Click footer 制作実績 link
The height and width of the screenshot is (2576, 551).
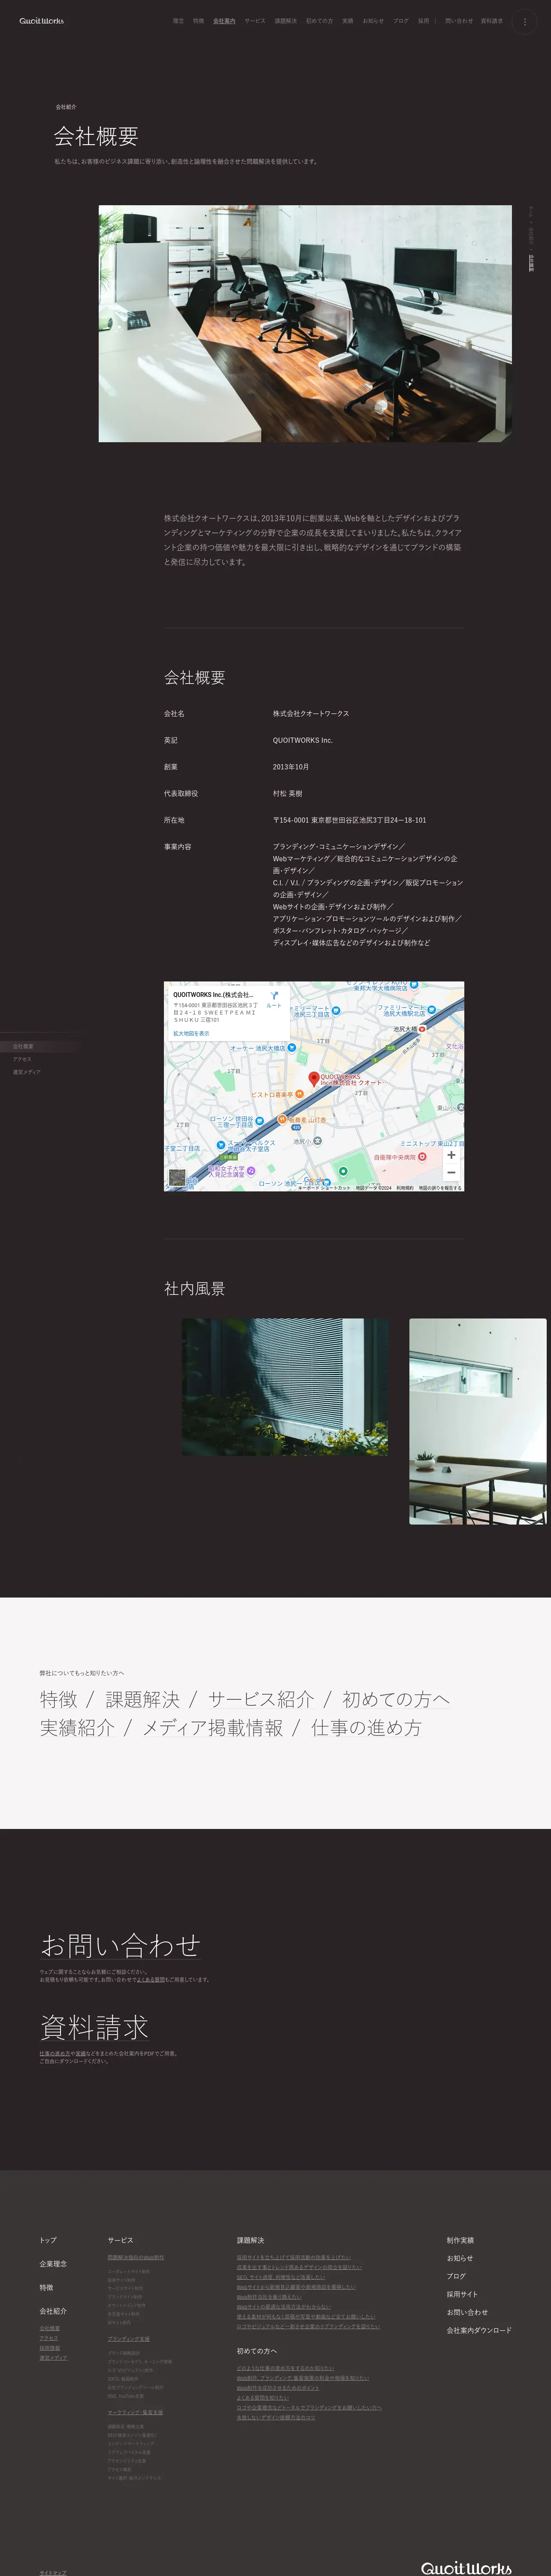(x=460, y=2240)
